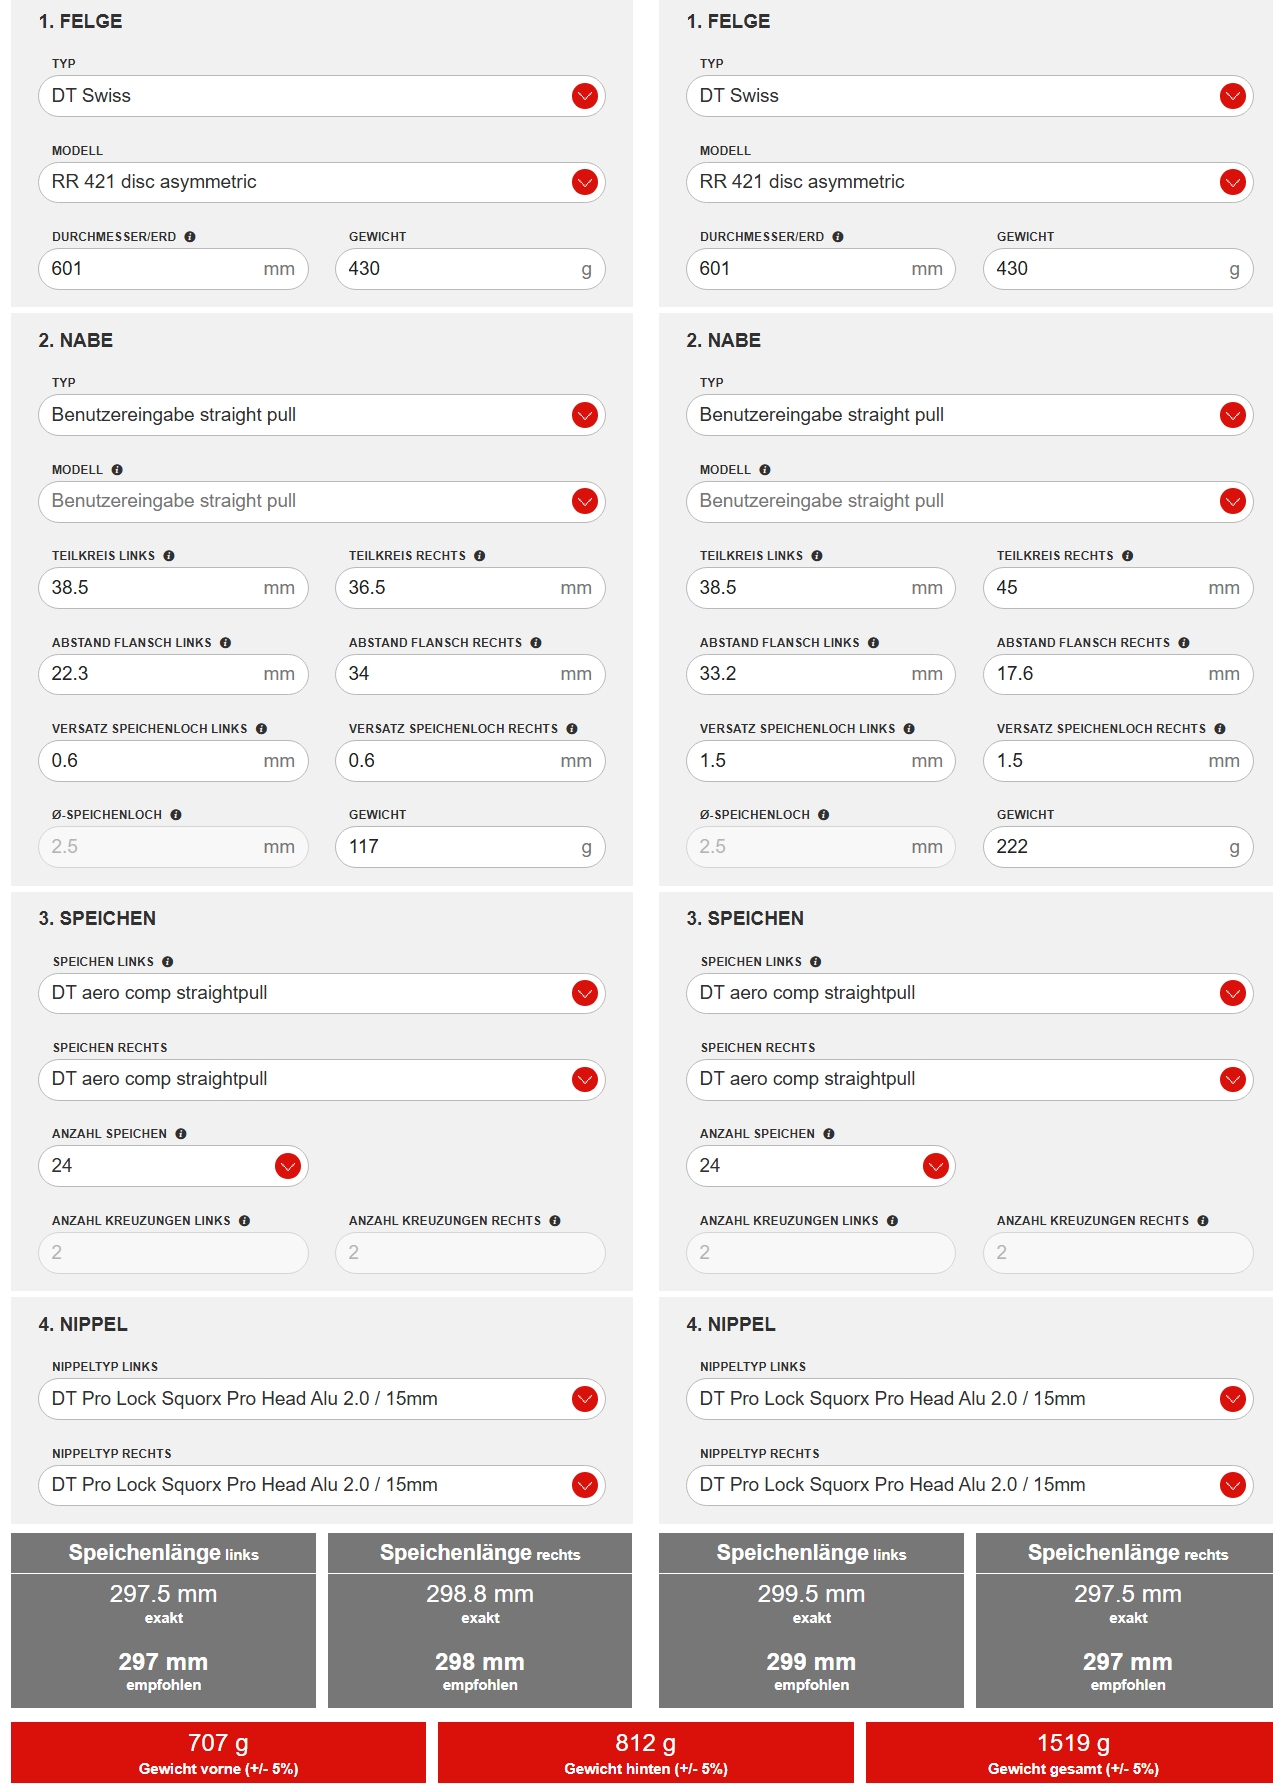Click Teilkreis Links info icon in left form
1273x1784 pixels.
[169, 556]
